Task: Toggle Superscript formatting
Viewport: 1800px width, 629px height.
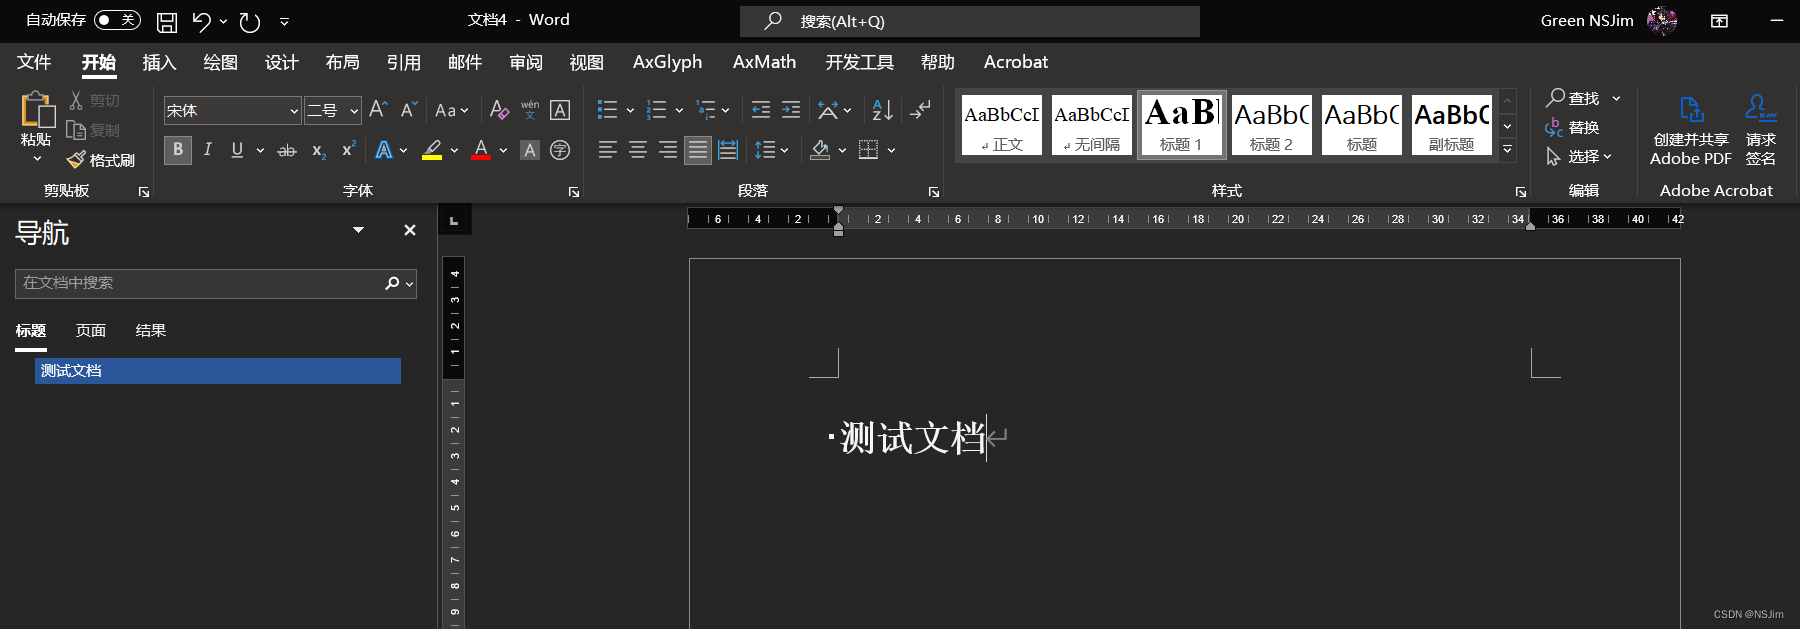Action: (x=348, y=150)
